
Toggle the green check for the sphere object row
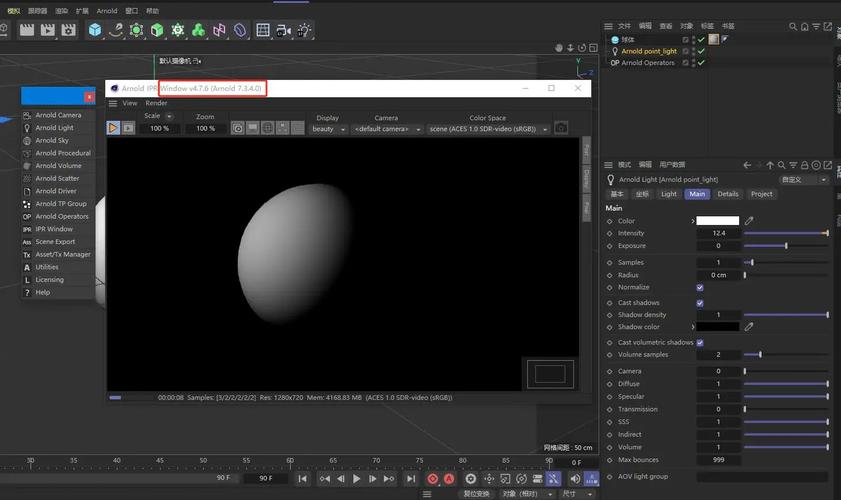[701, 40]
